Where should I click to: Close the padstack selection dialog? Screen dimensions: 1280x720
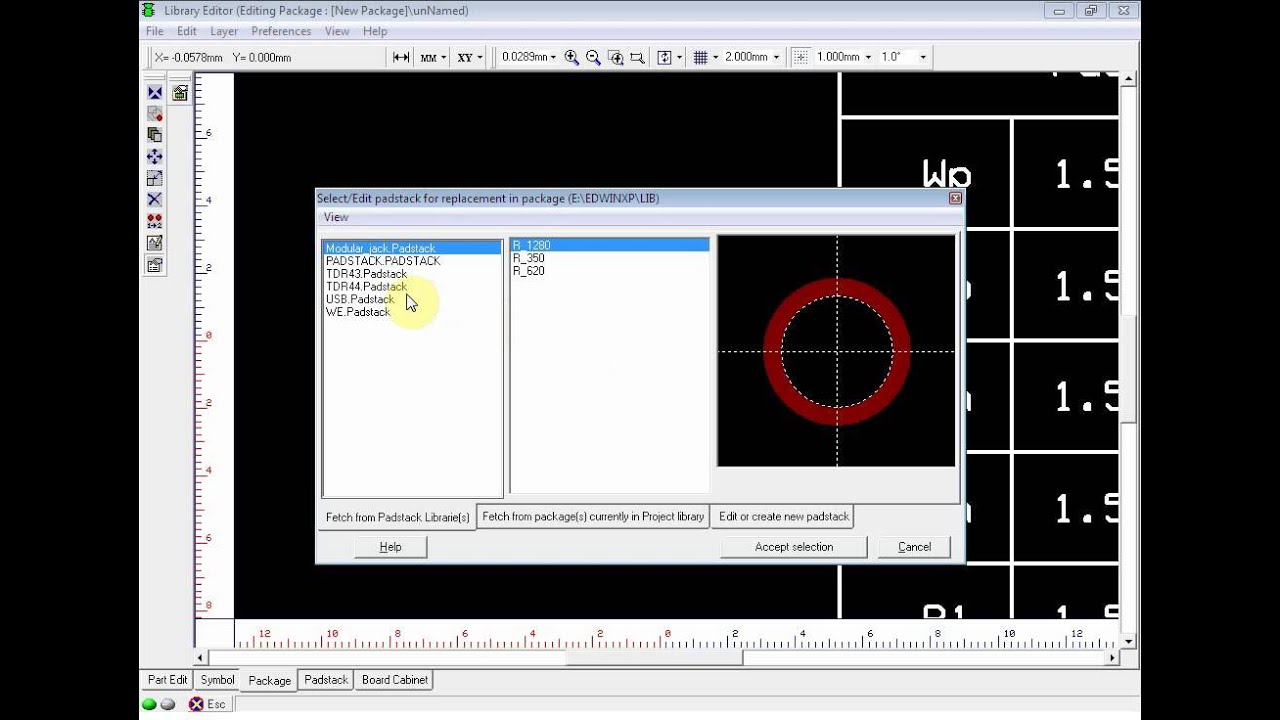pos(955,199)
